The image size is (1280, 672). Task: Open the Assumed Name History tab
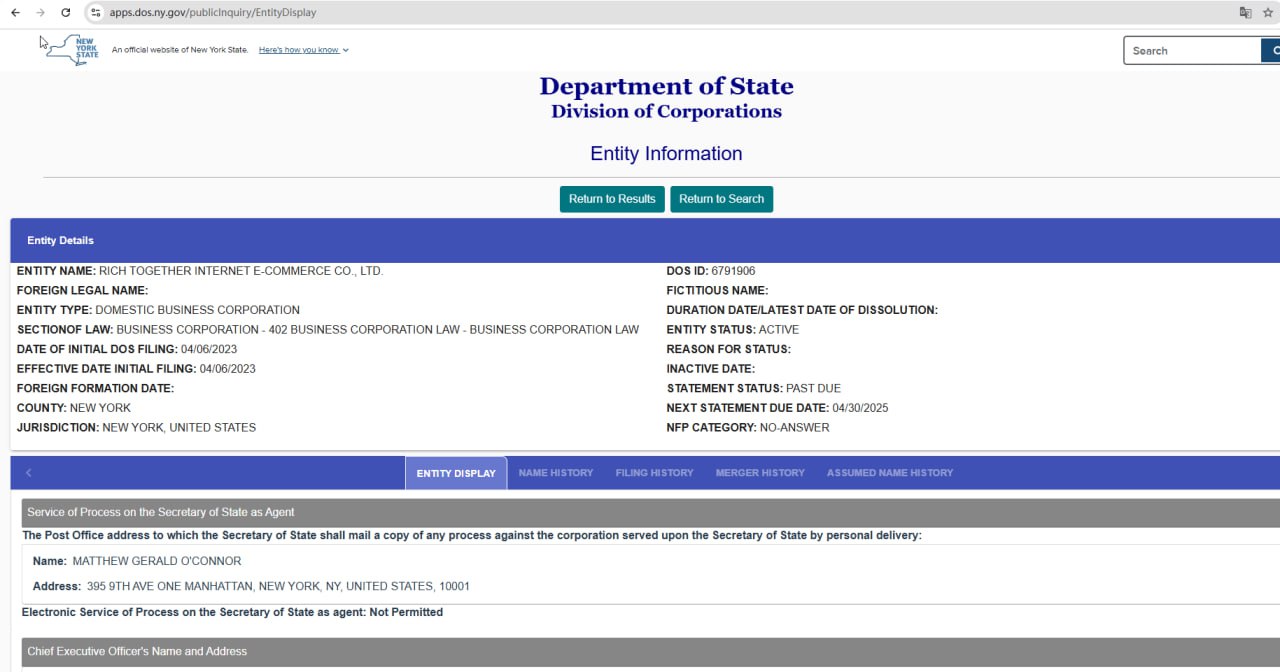tap(889, 473)
